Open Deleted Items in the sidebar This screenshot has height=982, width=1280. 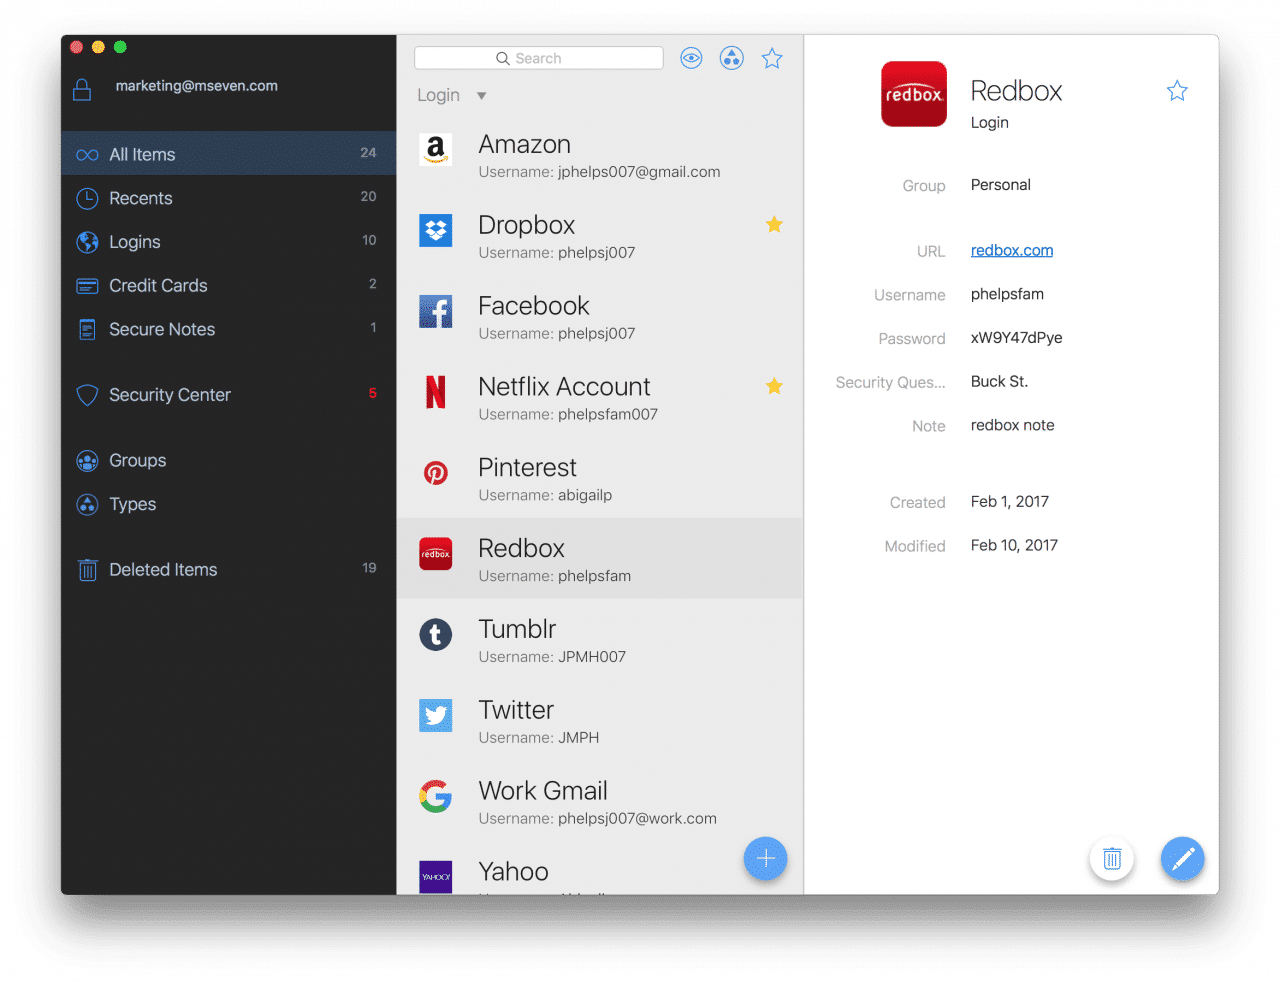[229, 570]
